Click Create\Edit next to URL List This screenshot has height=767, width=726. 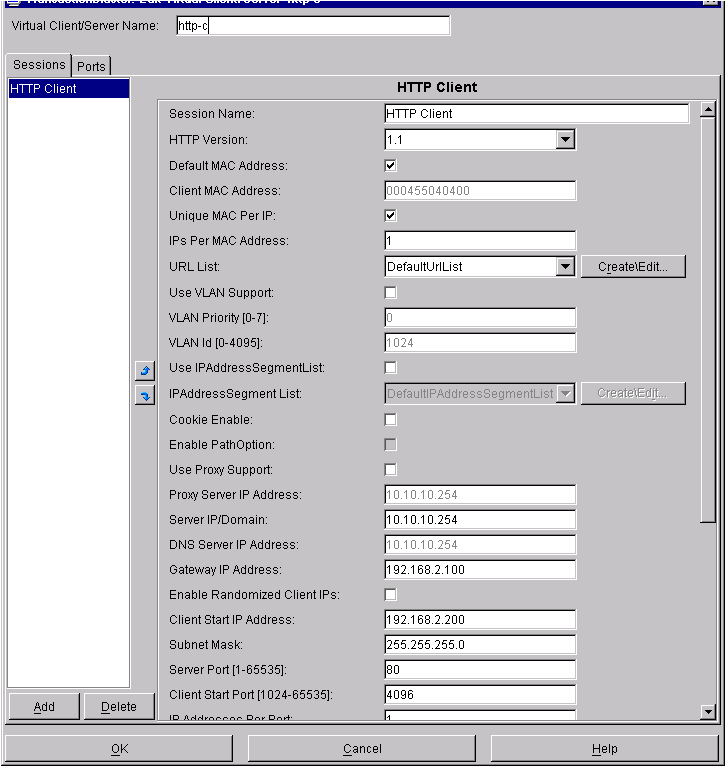633,267
